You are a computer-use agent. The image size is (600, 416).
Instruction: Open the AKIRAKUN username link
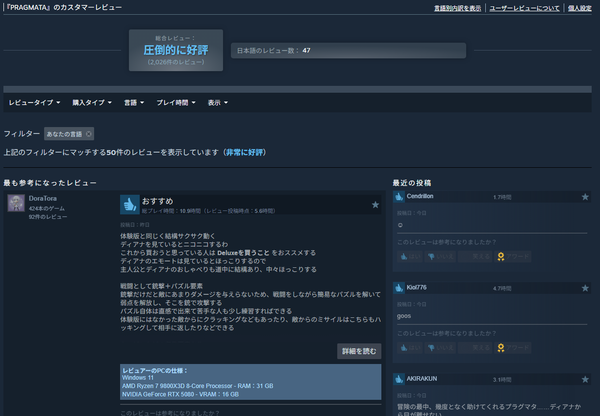click(422, 378)
